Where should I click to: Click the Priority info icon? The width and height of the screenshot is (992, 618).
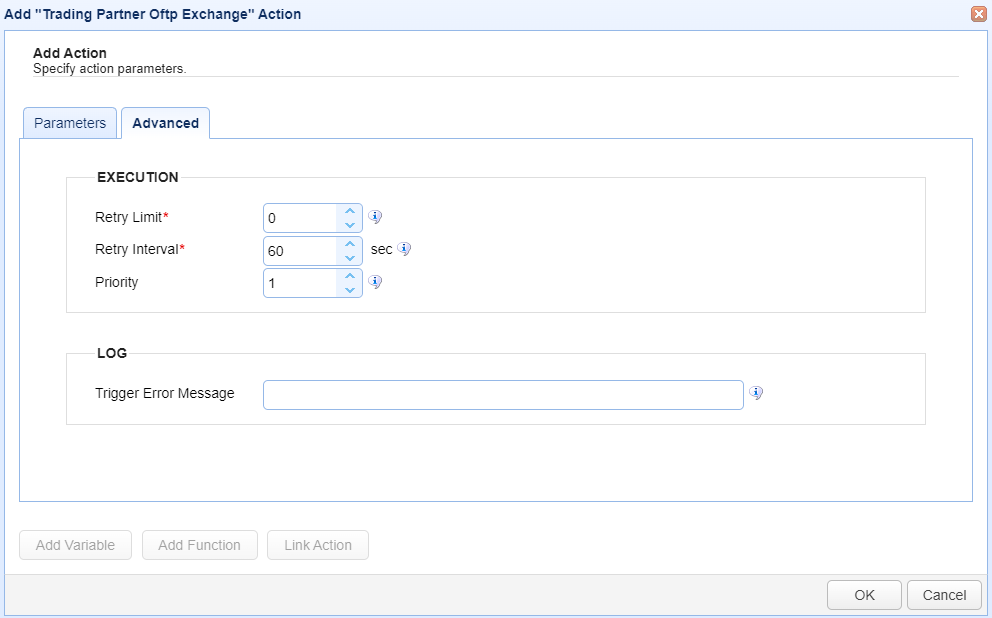(x=376, y=282)
